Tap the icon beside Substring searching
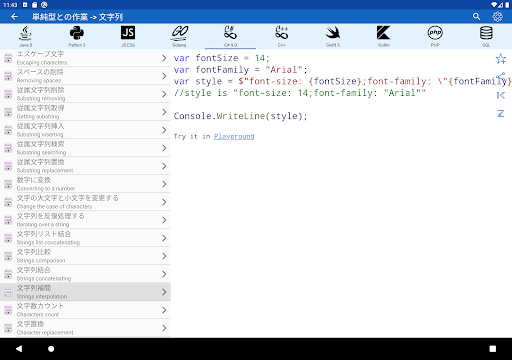Screen dimensions: 512x360 click(x=8, y=148)
